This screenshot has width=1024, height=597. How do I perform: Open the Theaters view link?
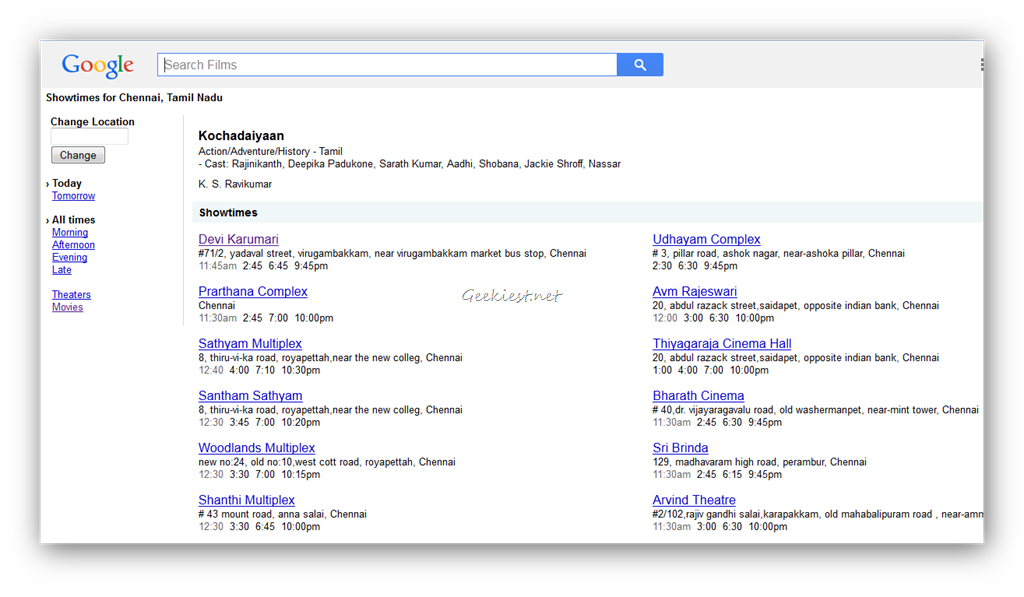click(x=71, y=295)
